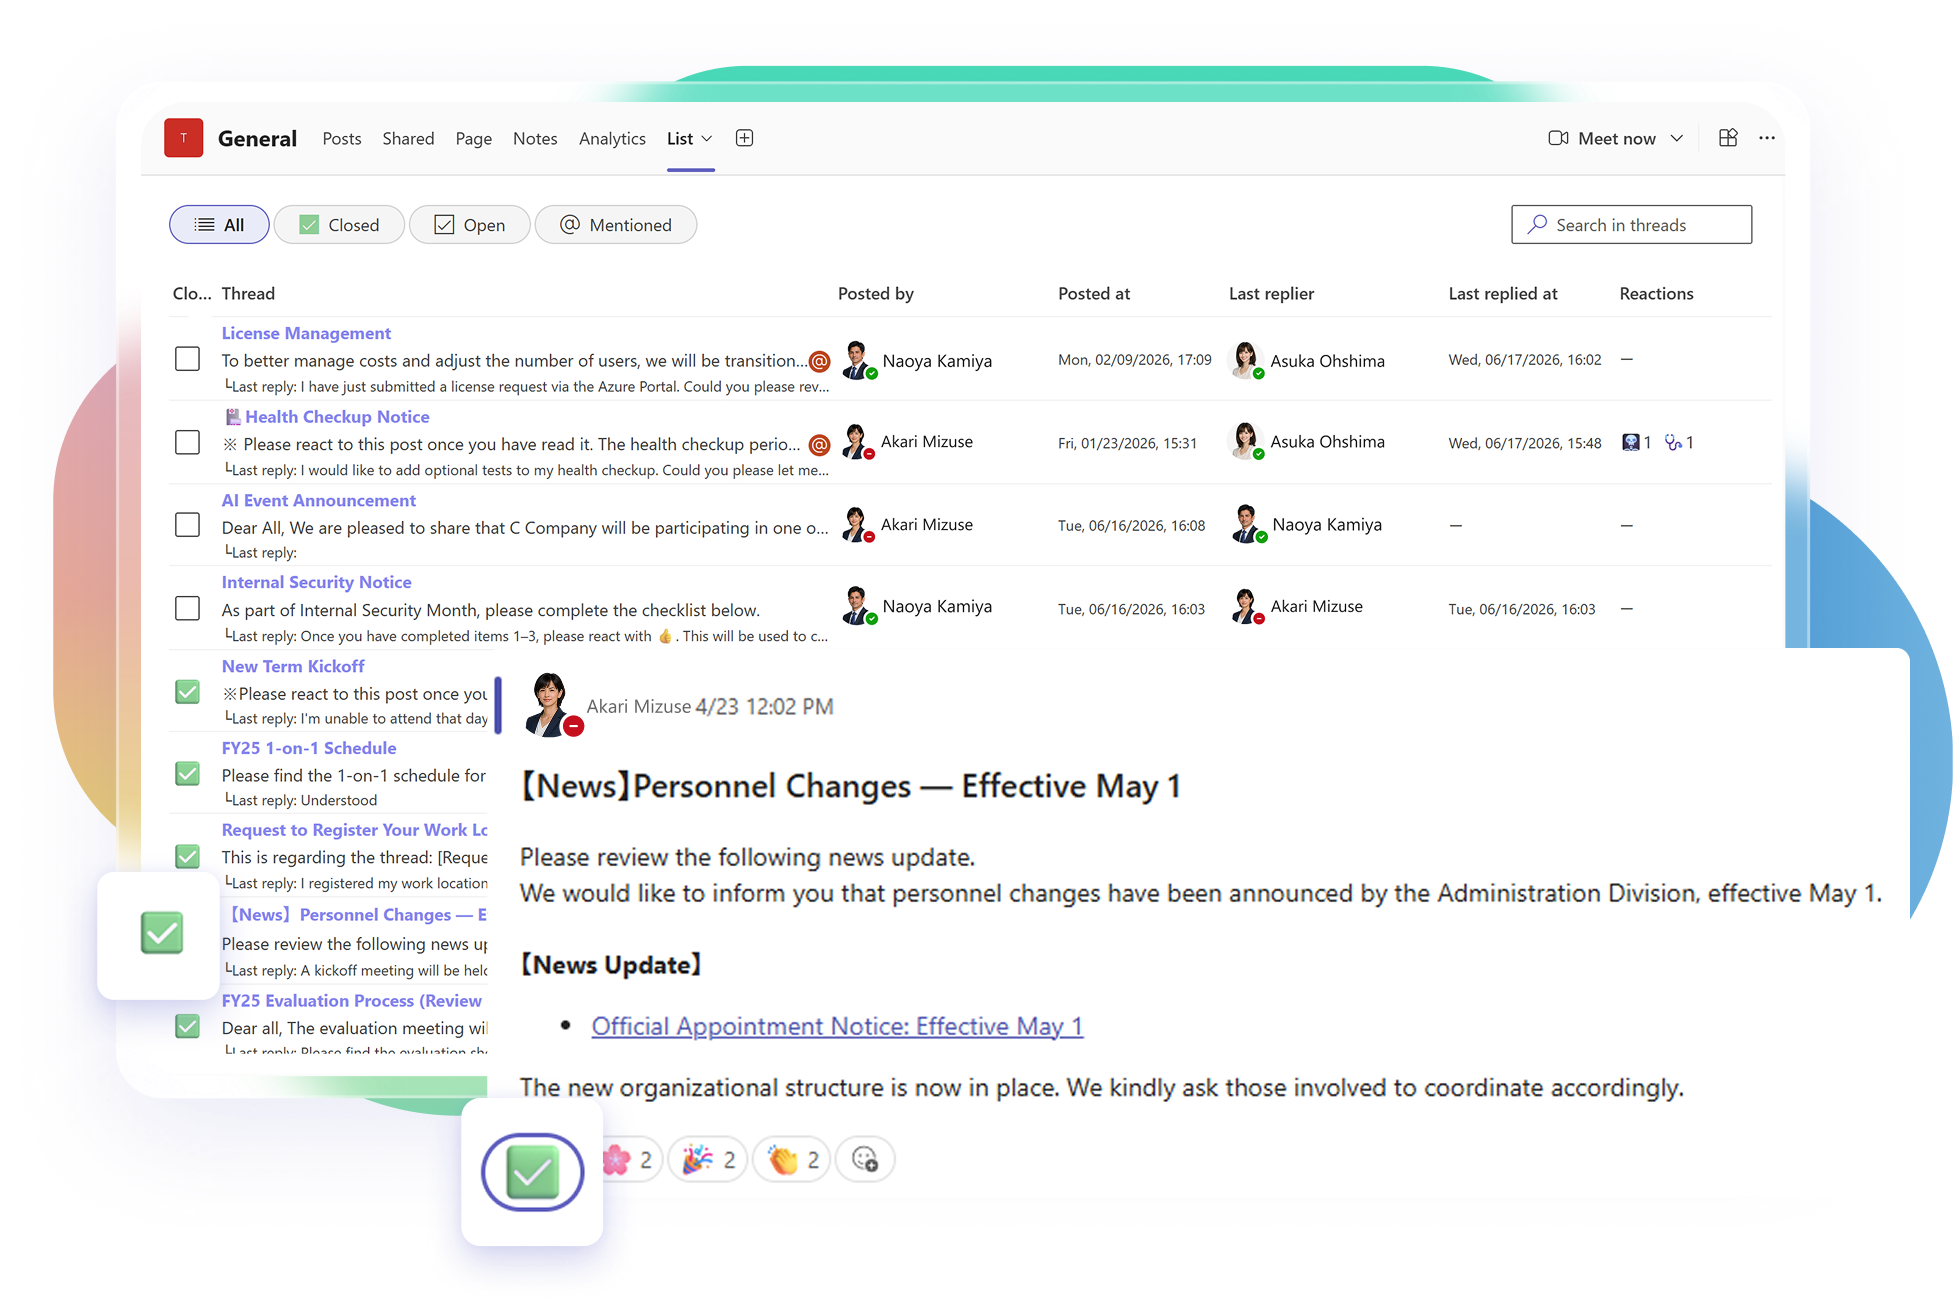Click the clapping hands reaction on the post
Screen dimensions: 1954x1303
792,1160
